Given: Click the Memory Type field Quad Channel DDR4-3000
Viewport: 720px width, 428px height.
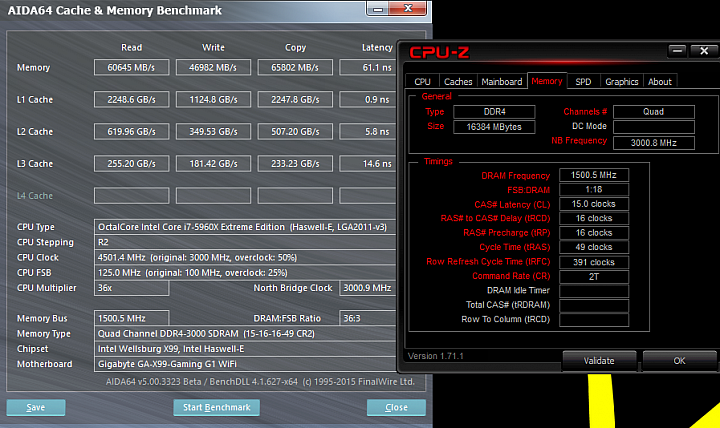Looking at the screenshot, I should click(245, 333).
